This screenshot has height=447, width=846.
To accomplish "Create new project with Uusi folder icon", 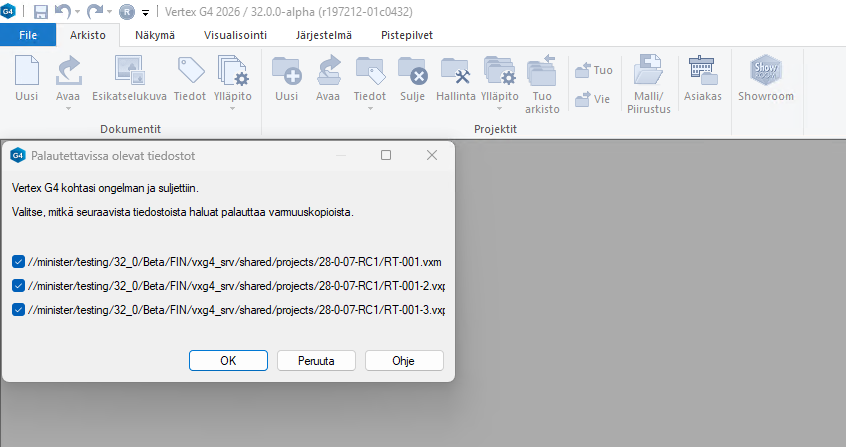I will (286, 70).
